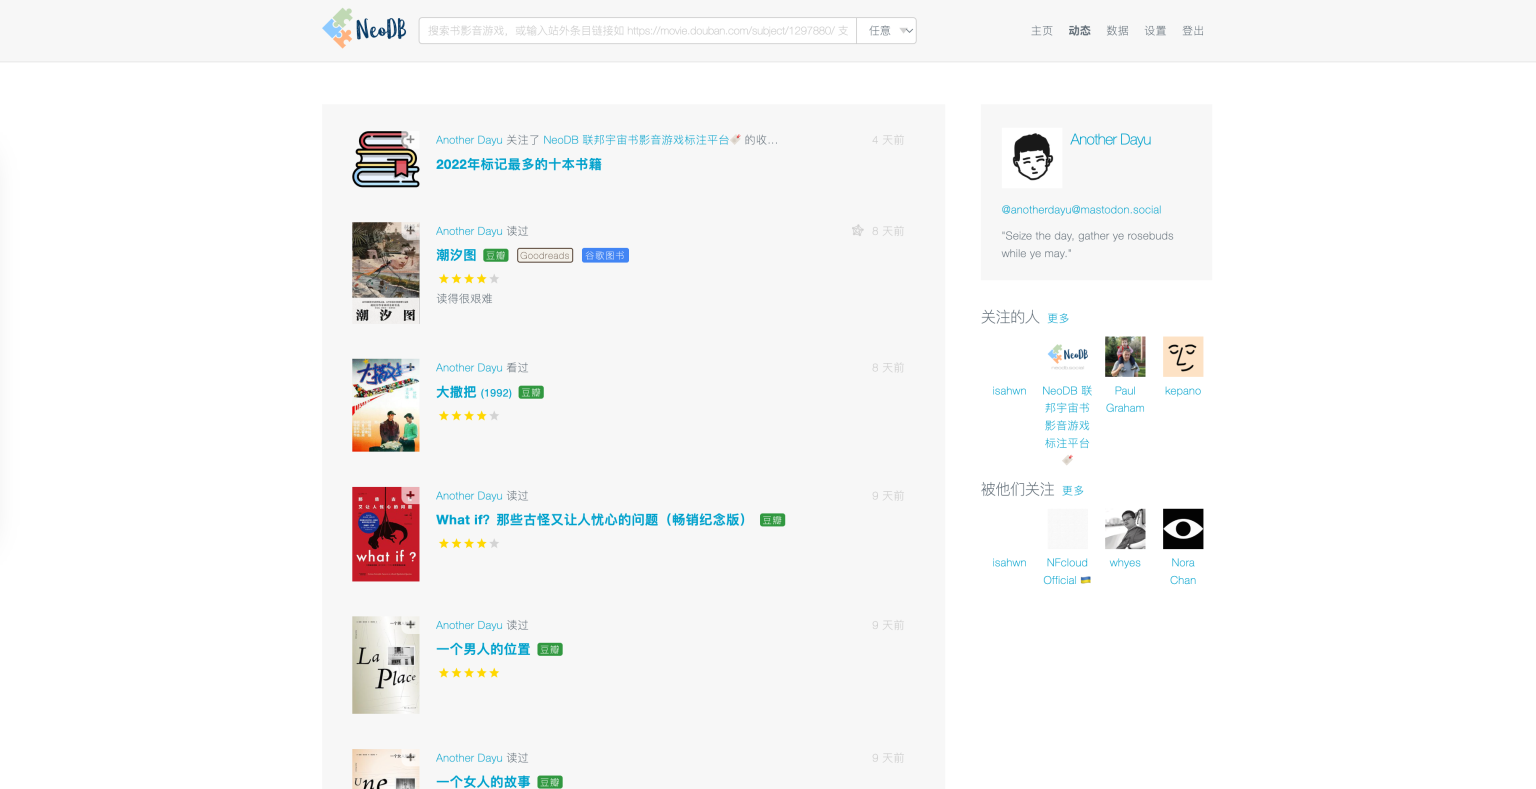Open the 设置 menu item
This screenshot has width=1536, height=789.
click(x=1154, y=30)
